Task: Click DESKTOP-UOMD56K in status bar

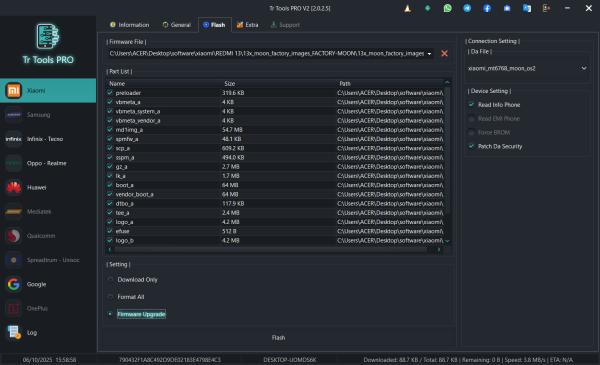Action: [290, 360]
